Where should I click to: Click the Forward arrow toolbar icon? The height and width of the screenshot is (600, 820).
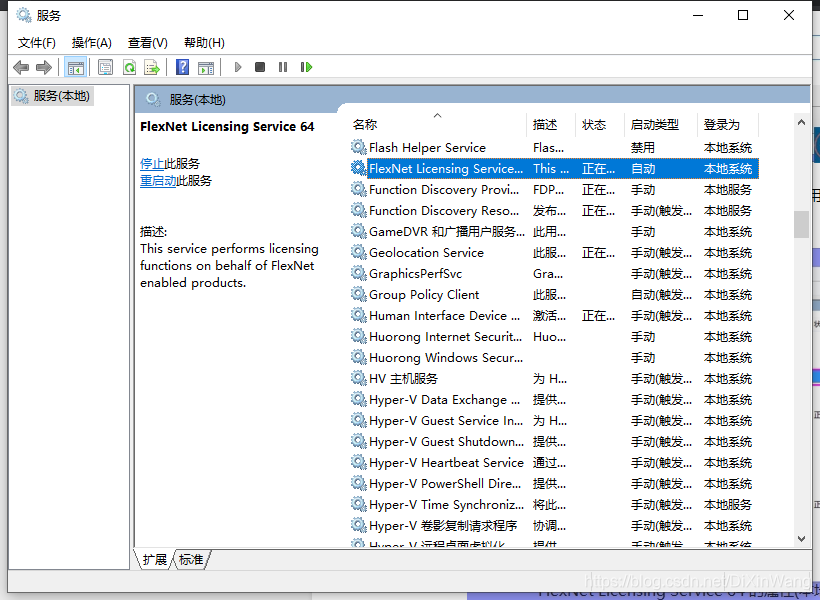tap(44, 67)
